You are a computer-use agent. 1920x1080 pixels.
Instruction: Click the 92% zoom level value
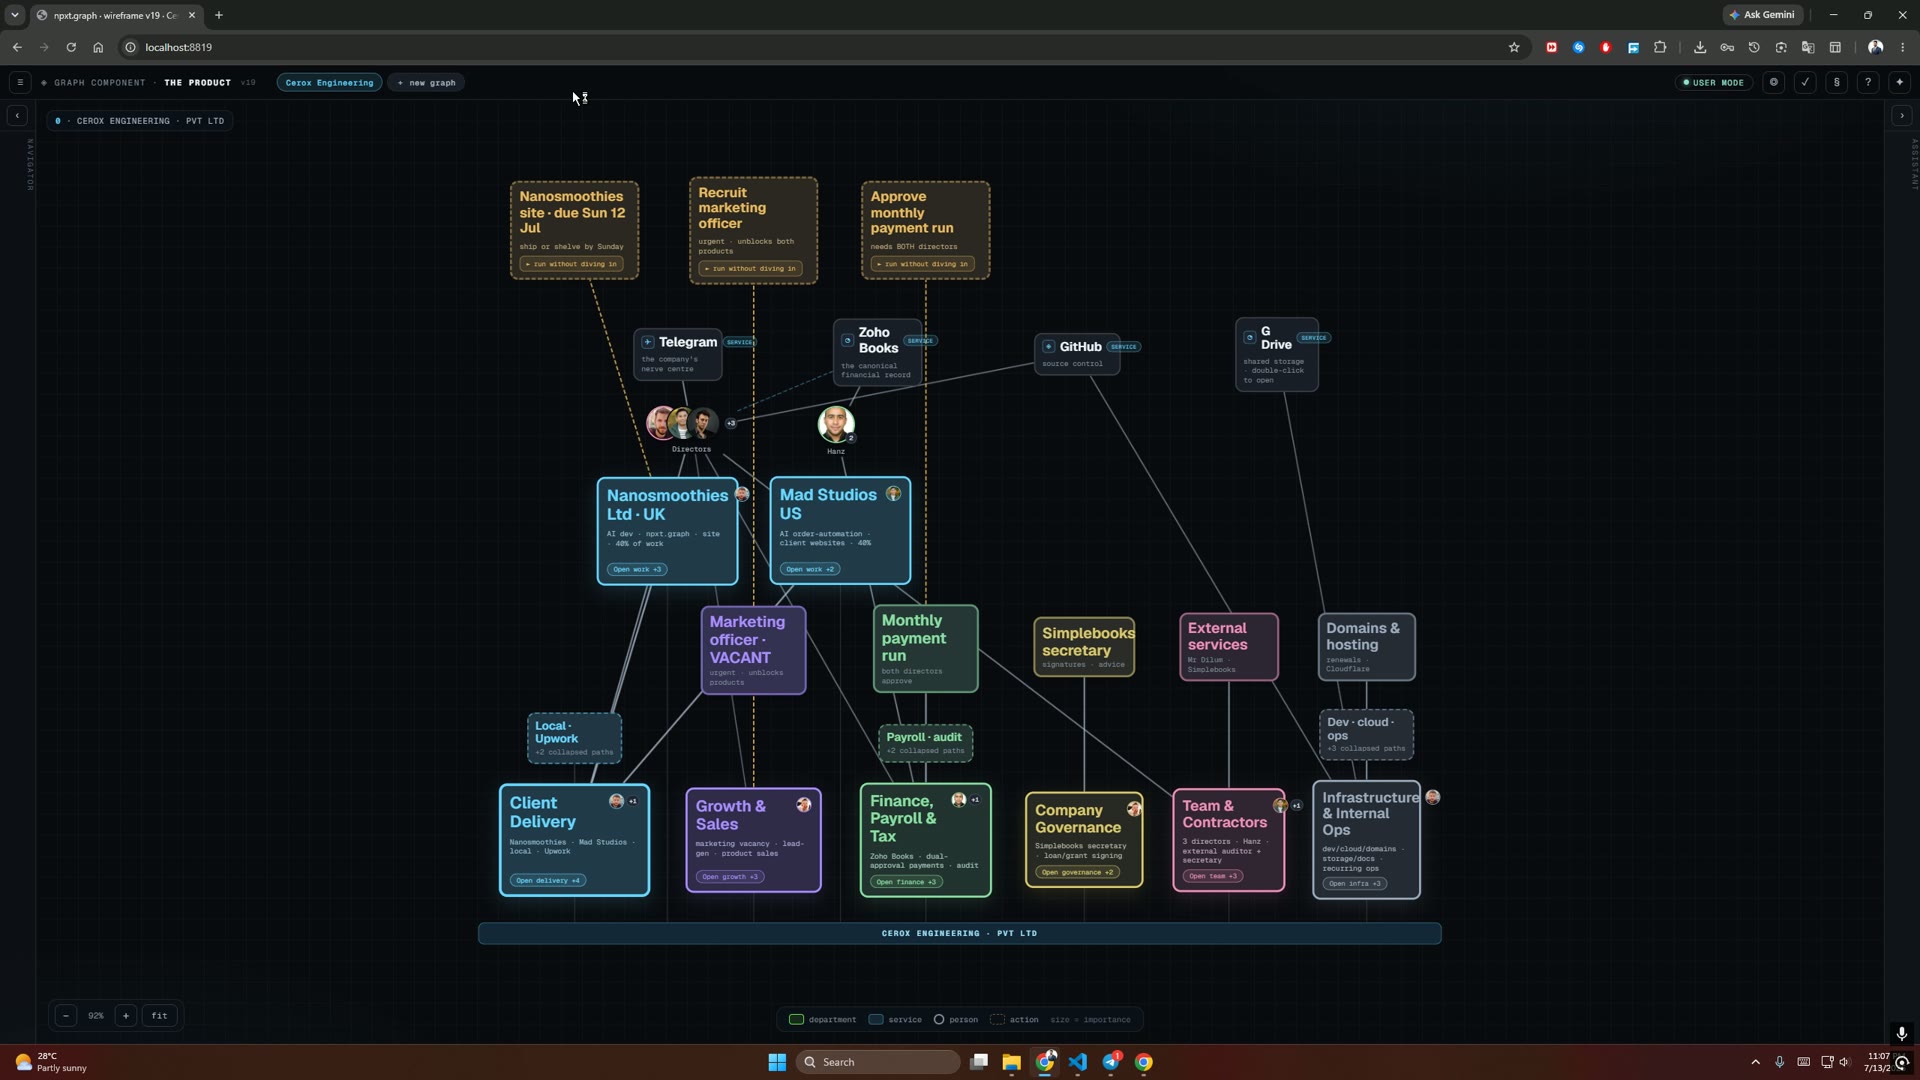[96, 1016]
